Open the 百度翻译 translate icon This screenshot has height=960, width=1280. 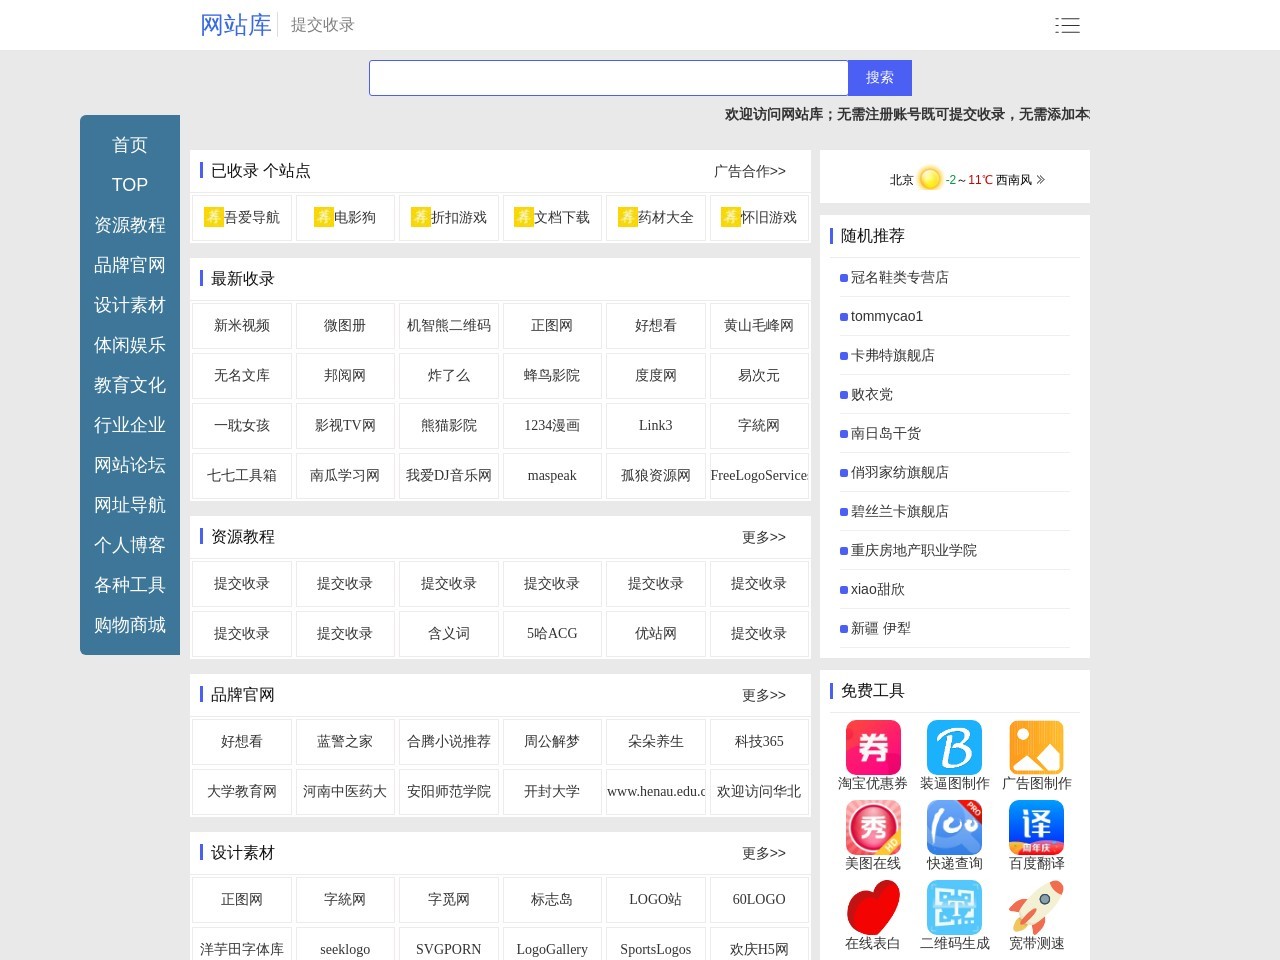(x=1036, y=827)
